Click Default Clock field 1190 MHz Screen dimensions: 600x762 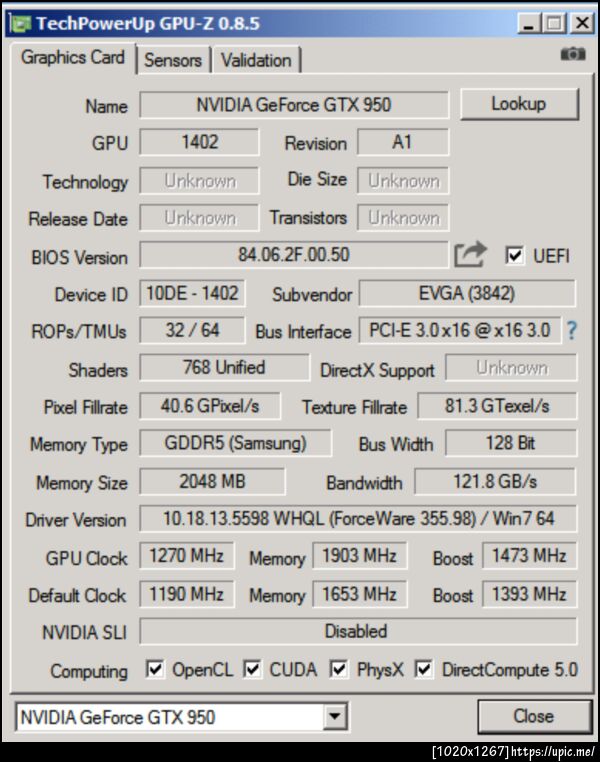[x=187, y=594]
